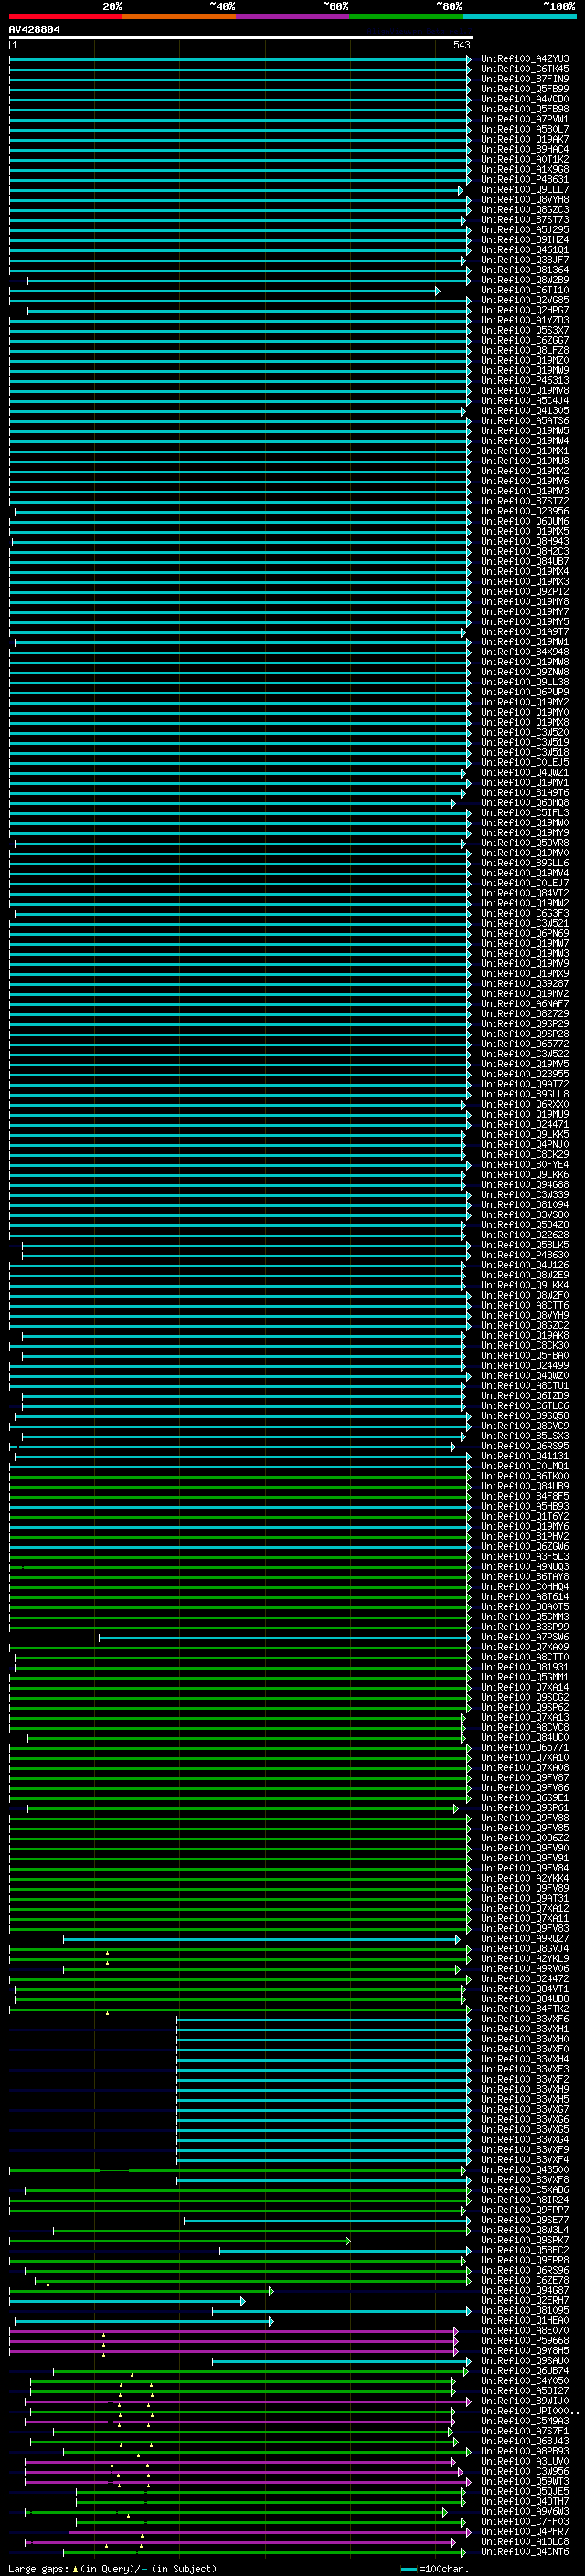Open UniRef100_B7ST73 entry
This screenshot has height=2576, width=585.
click(525, 220)
